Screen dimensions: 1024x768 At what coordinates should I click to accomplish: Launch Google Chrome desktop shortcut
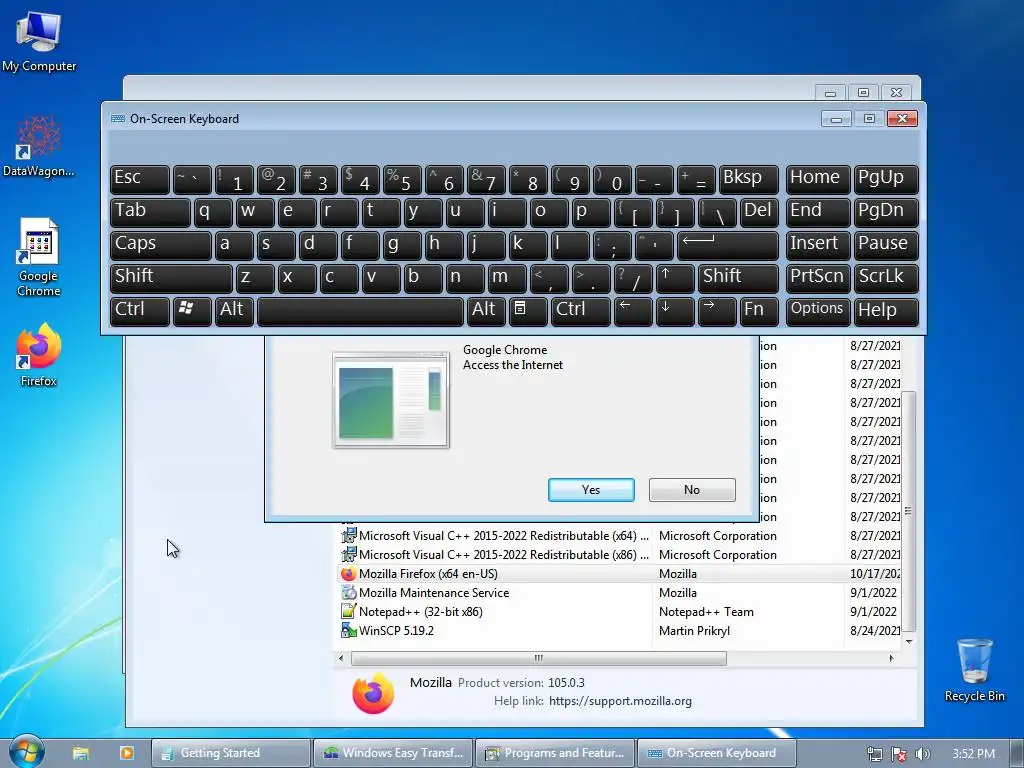(39, 257)
